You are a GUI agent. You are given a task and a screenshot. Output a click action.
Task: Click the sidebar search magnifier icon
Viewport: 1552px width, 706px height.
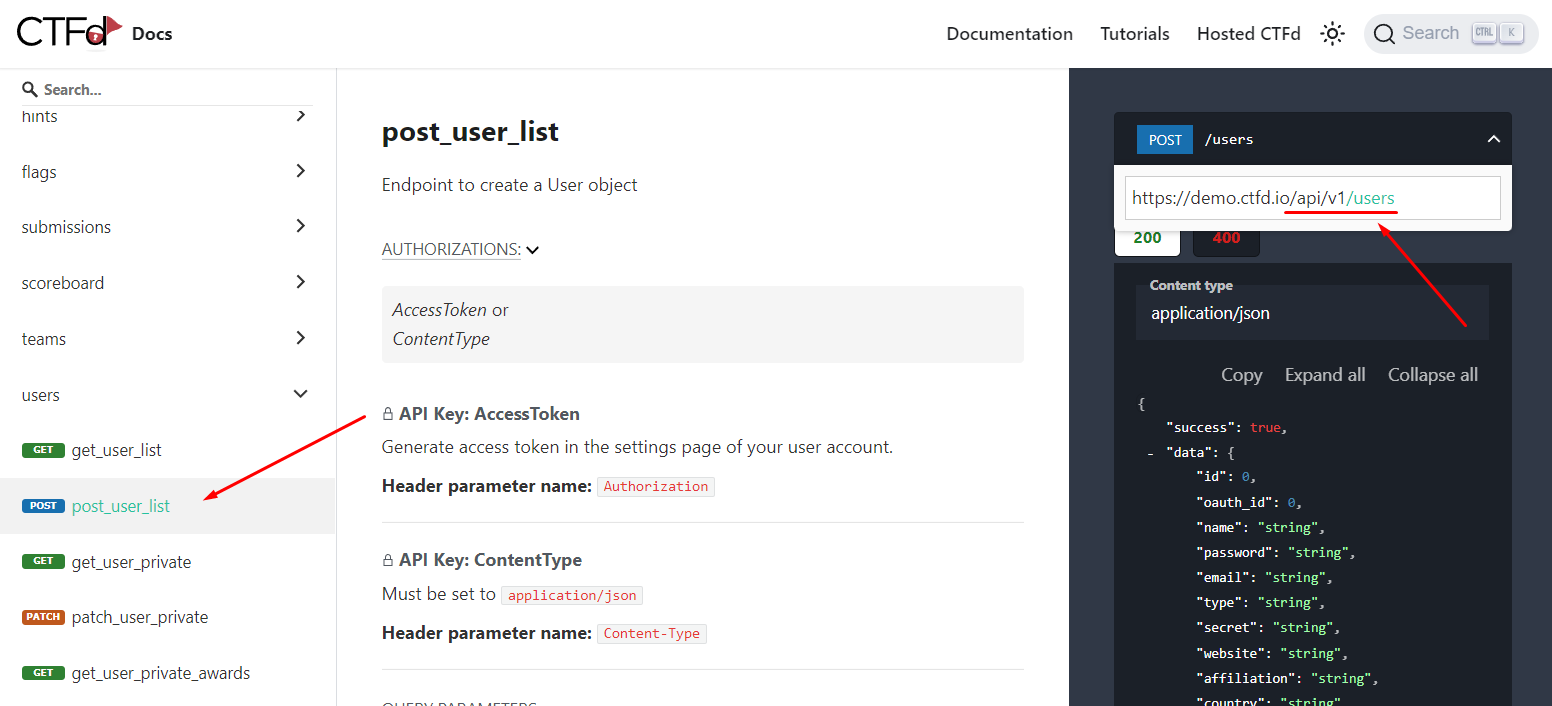[30, 89]
